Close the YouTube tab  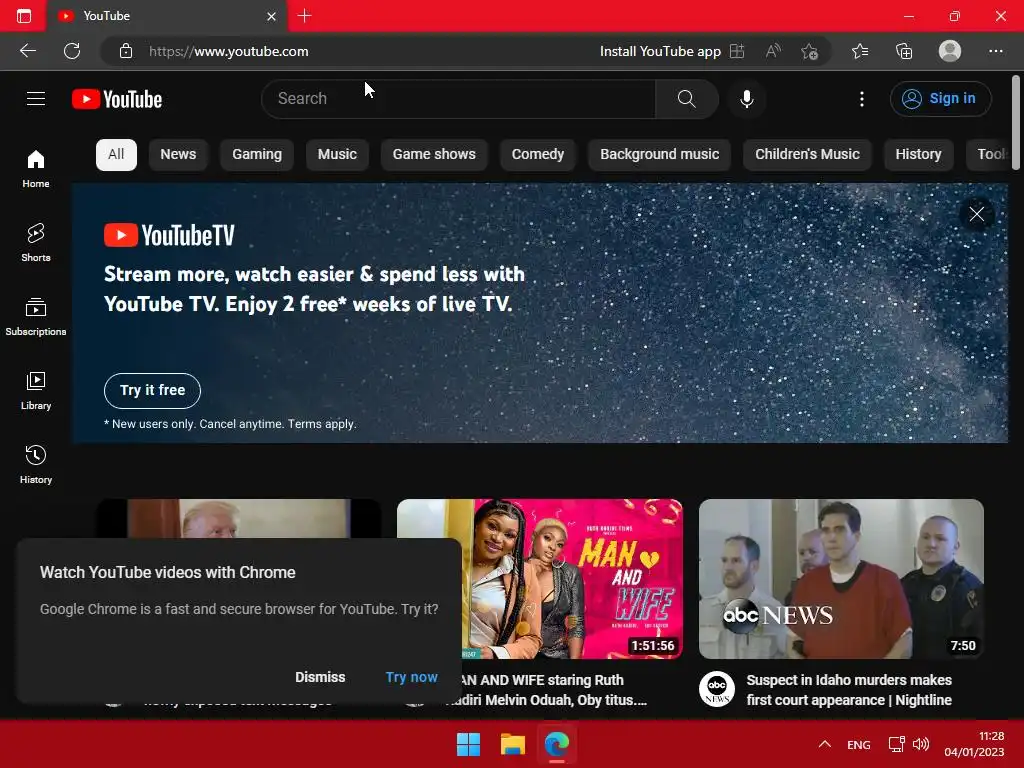pyautogui.click(x=272, y=16)
